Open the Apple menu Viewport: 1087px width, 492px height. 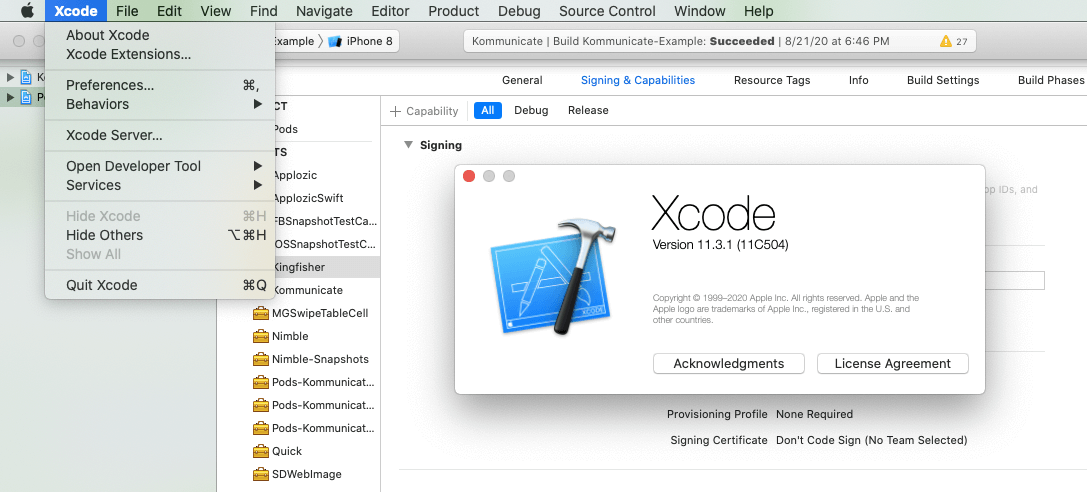(26, 10)
